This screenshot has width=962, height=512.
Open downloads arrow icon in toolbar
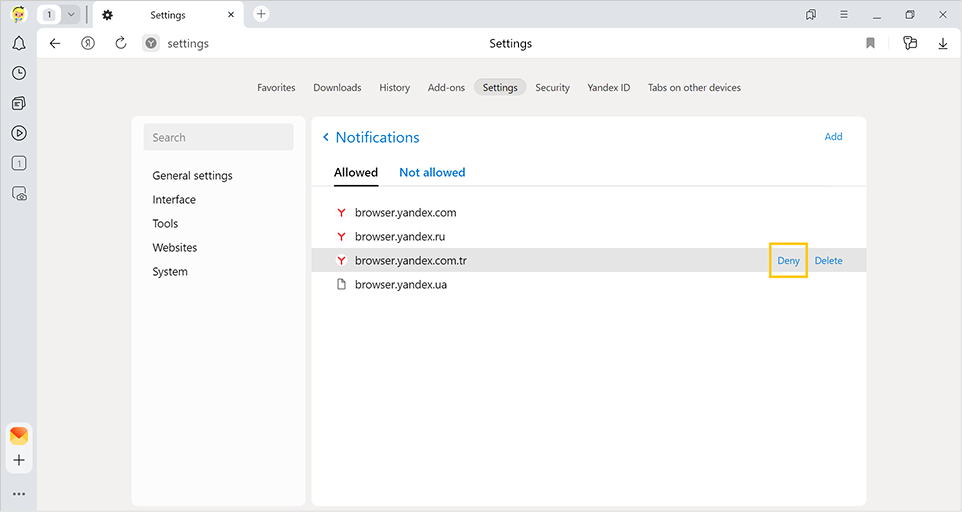pos(942,43)
